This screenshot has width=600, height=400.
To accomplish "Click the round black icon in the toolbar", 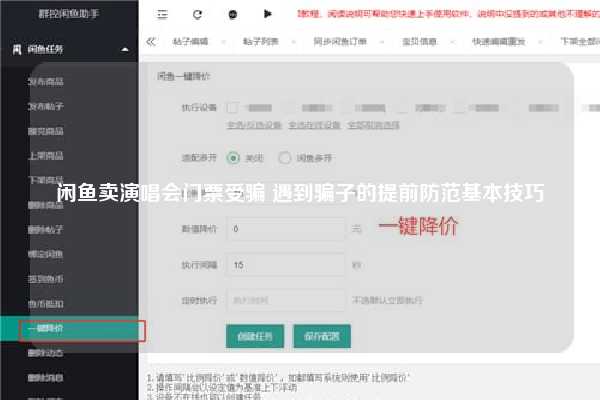I will click(x=233, y=15).
